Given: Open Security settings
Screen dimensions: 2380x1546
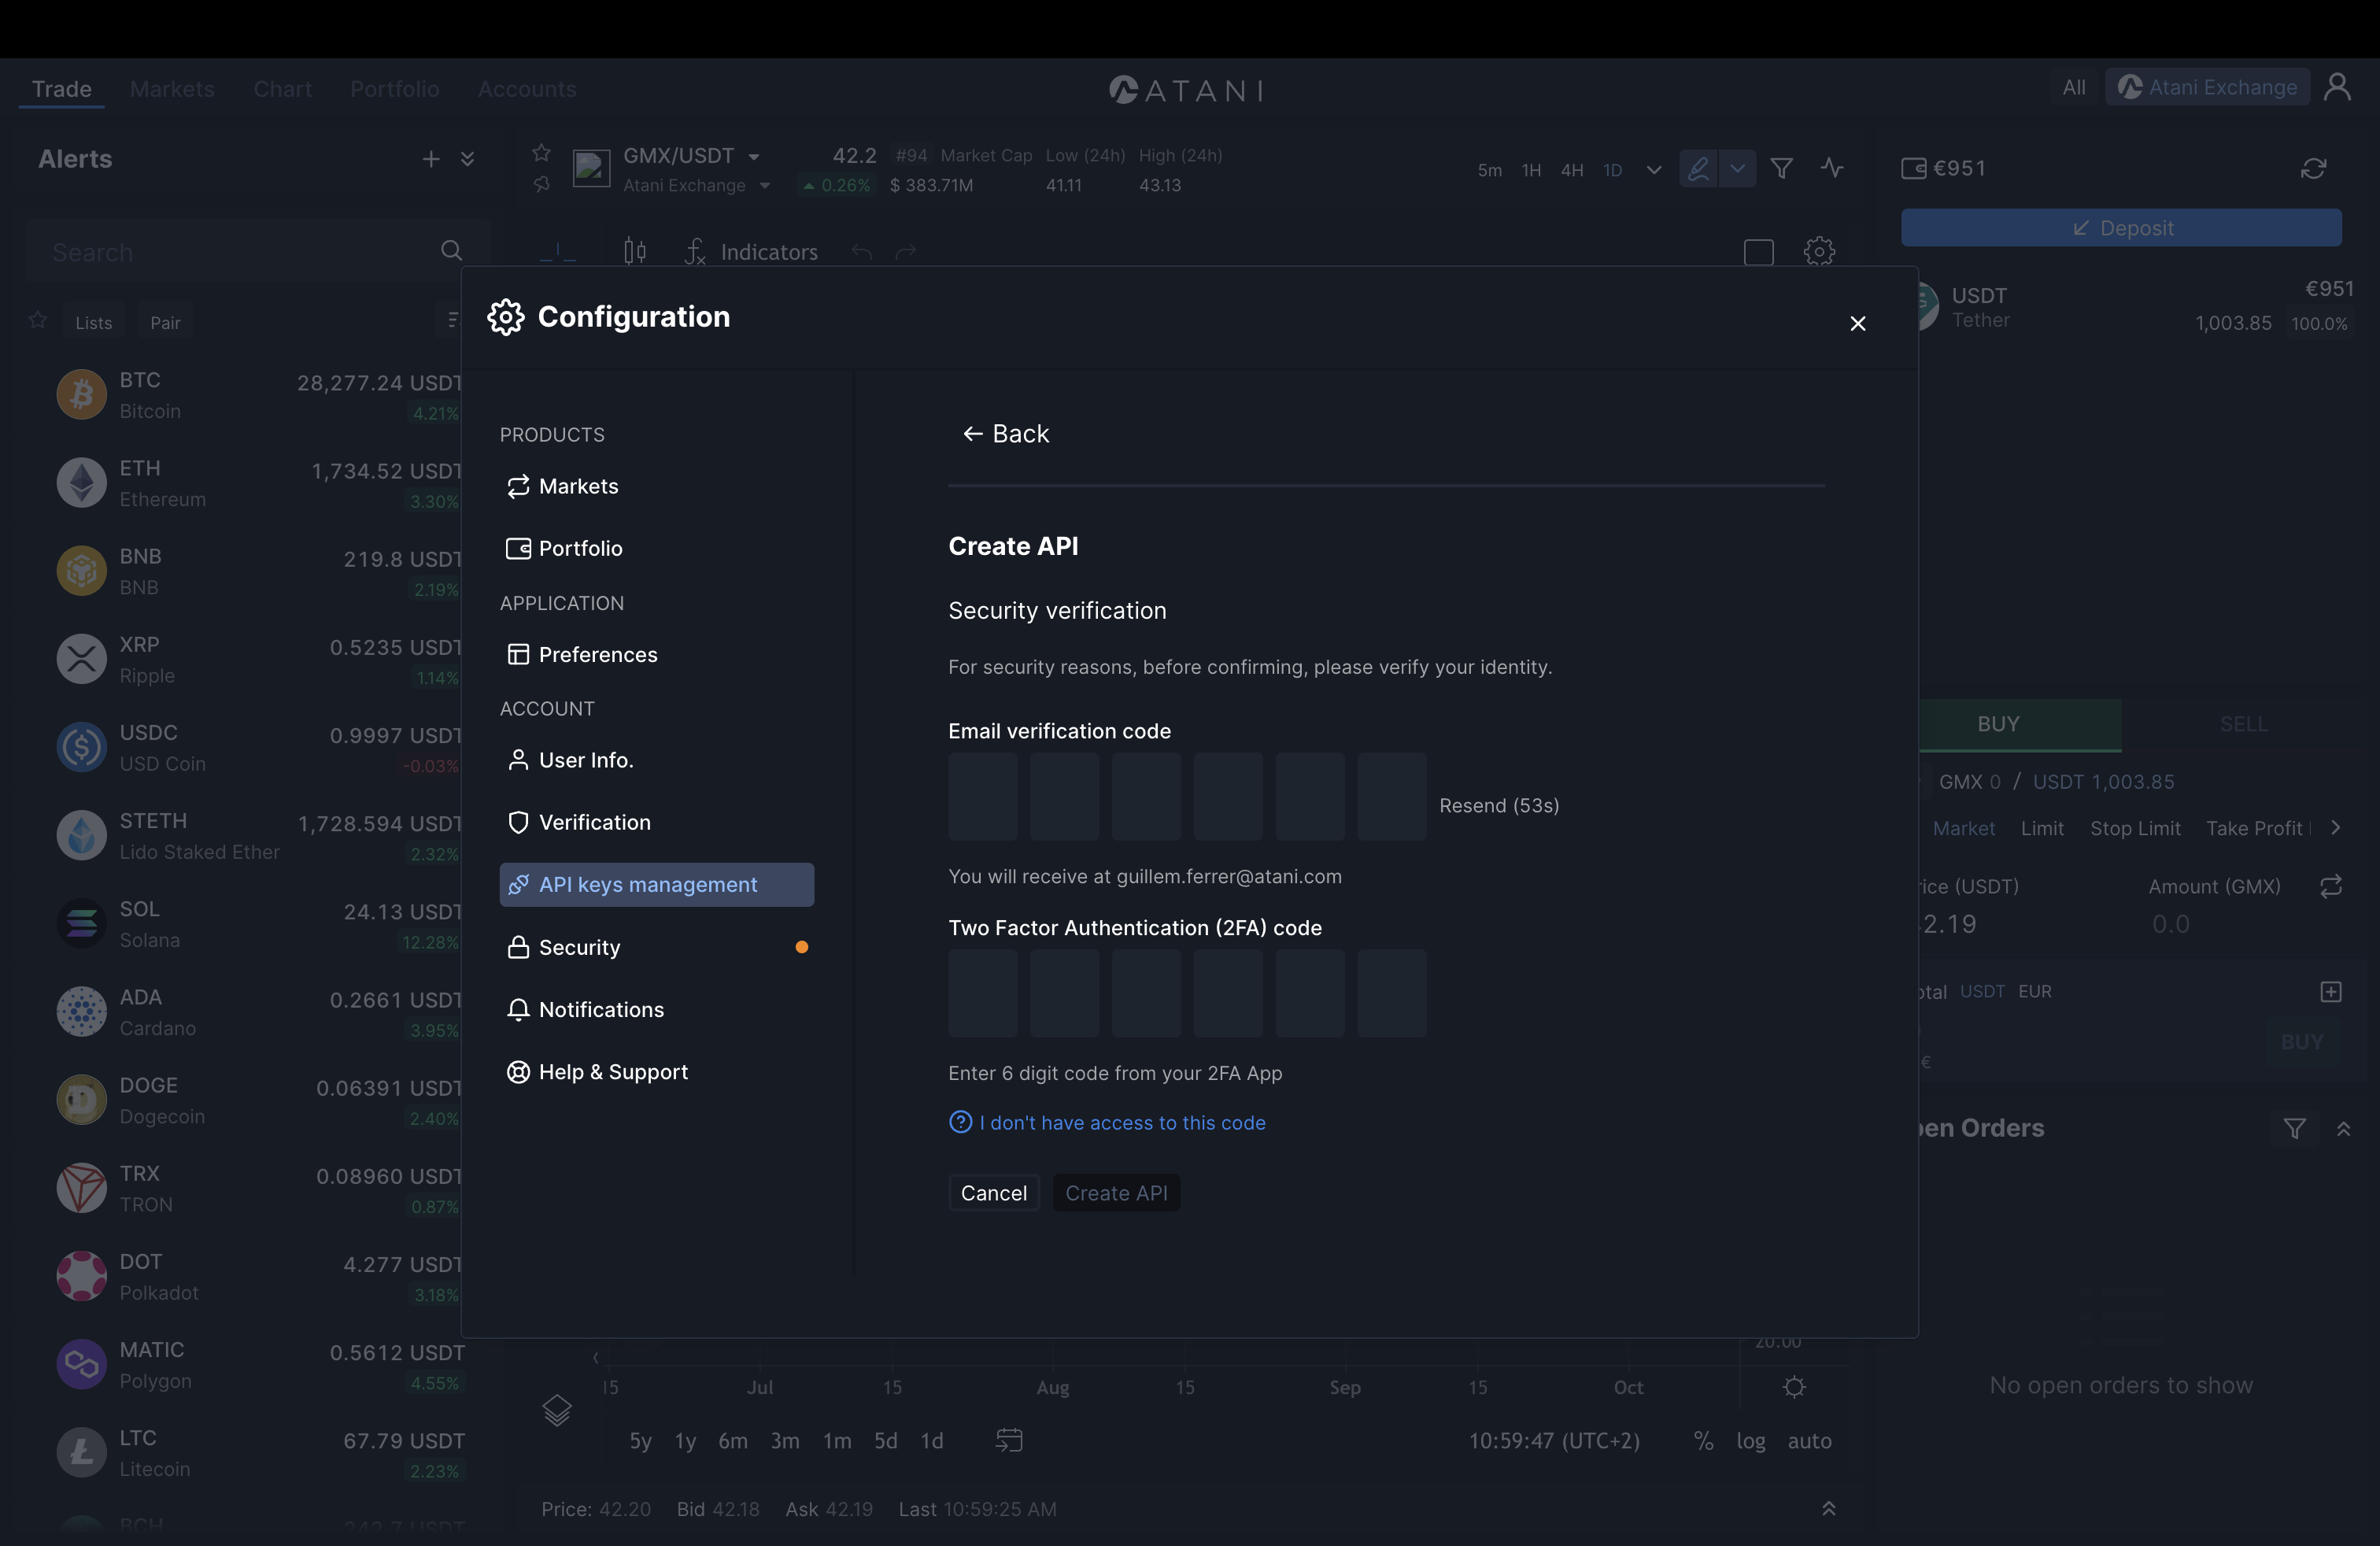Looking at the screenshot, I should pos(656,947).
